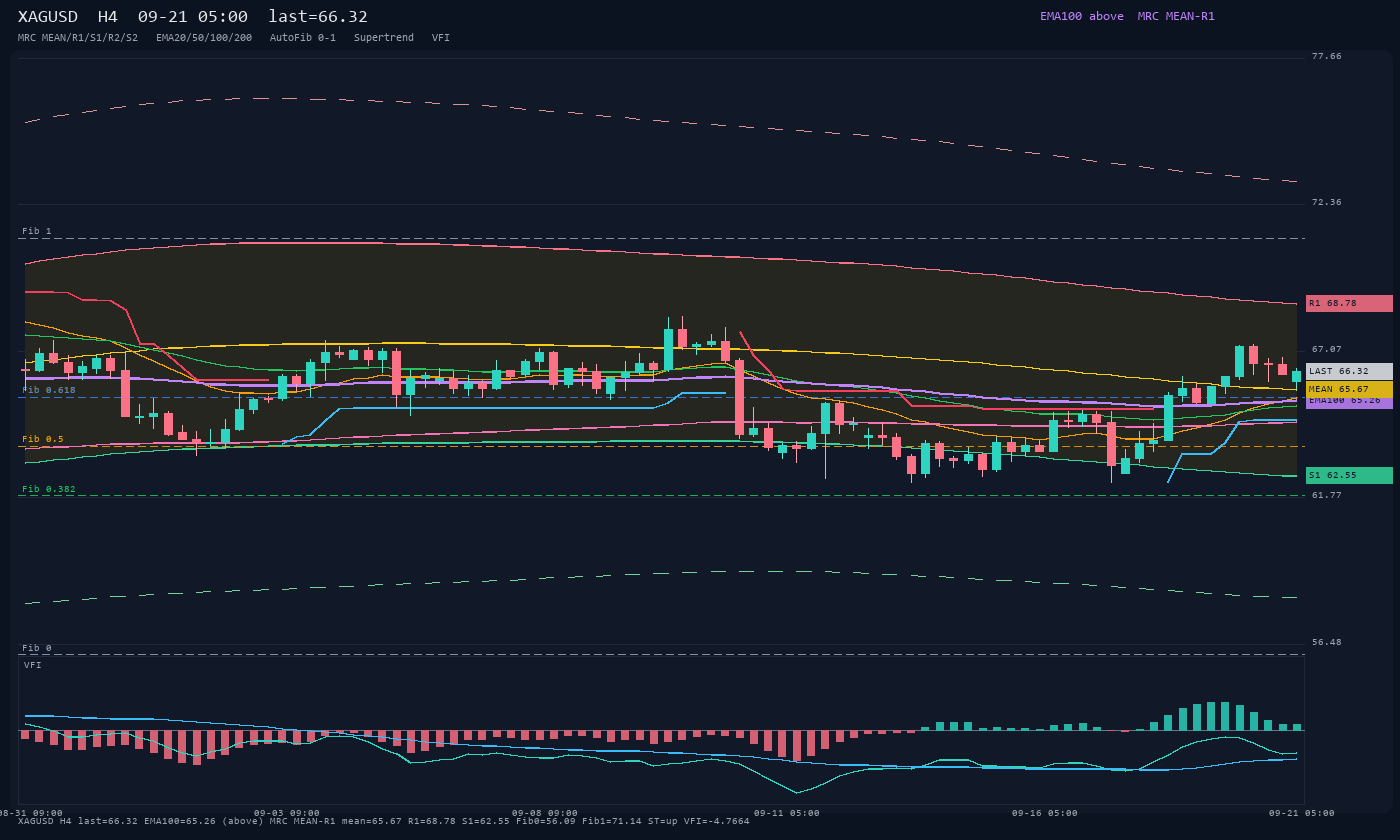The width and height of the screenshot is (1400, 840).
Task: Select the 'Fib 0.618' level label
Action: 49,390
